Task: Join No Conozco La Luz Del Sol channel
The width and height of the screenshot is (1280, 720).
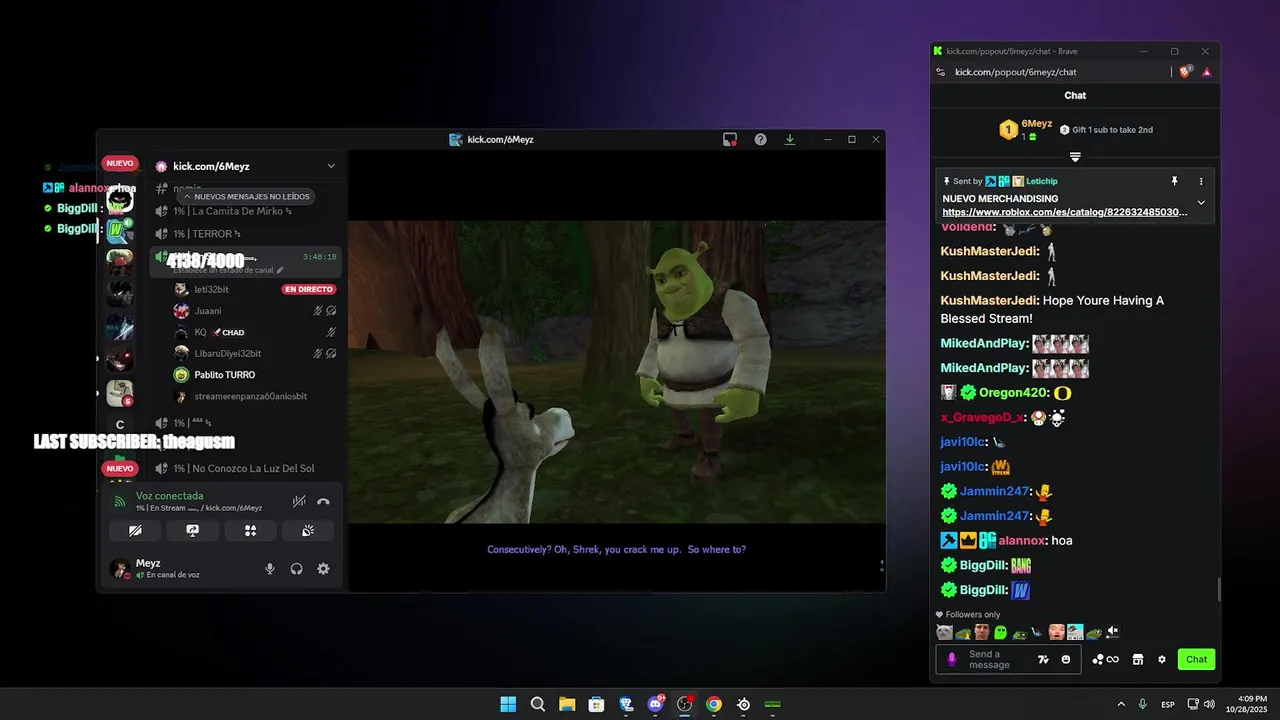Action: point(246,468)
